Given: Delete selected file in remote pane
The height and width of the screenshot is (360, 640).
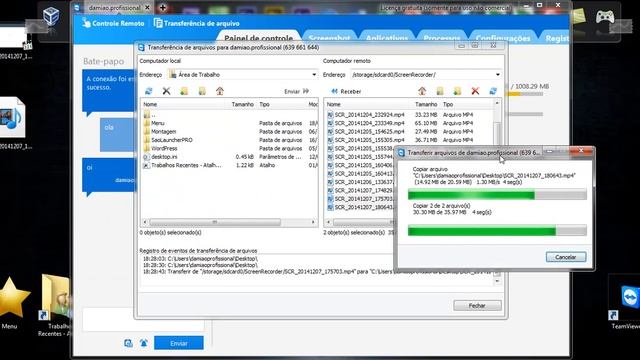Looking at the screenshot, I should coord(475,91).
